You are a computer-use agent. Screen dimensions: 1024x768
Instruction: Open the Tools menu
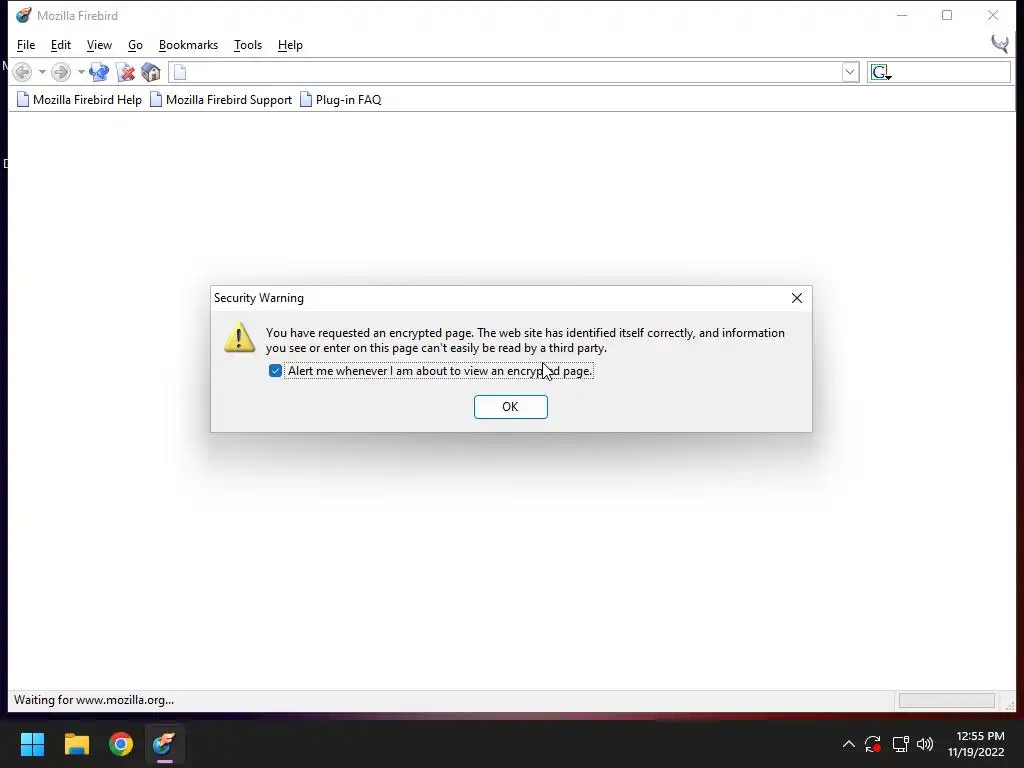tap(248, 45)
